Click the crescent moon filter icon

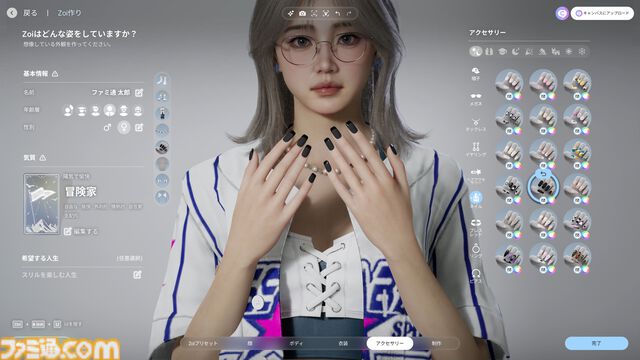click(516, 51)
